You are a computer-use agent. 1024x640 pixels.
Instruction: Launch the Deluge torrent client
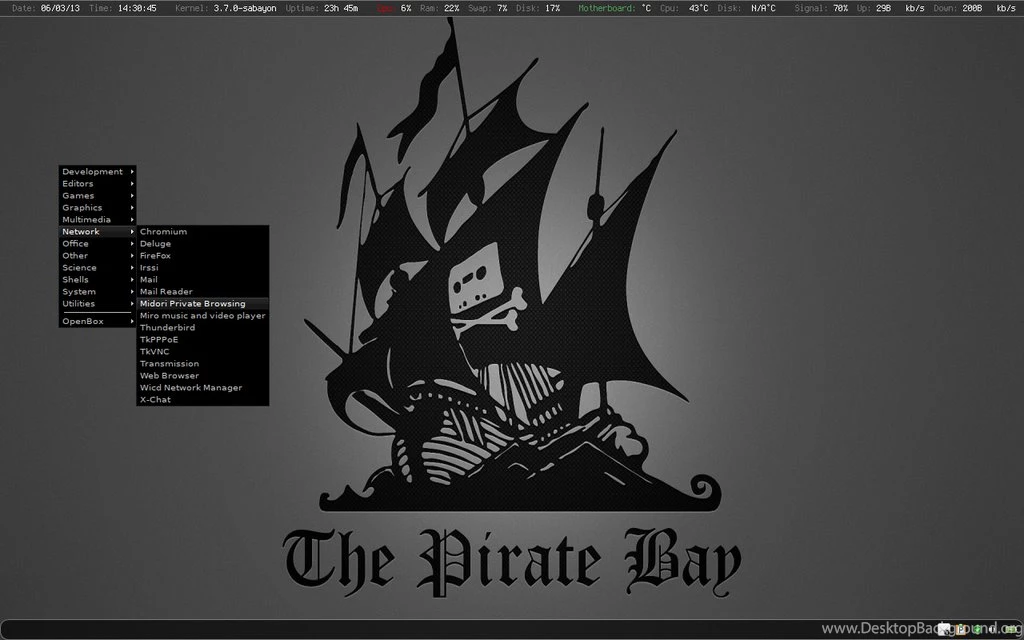[156, 243]
